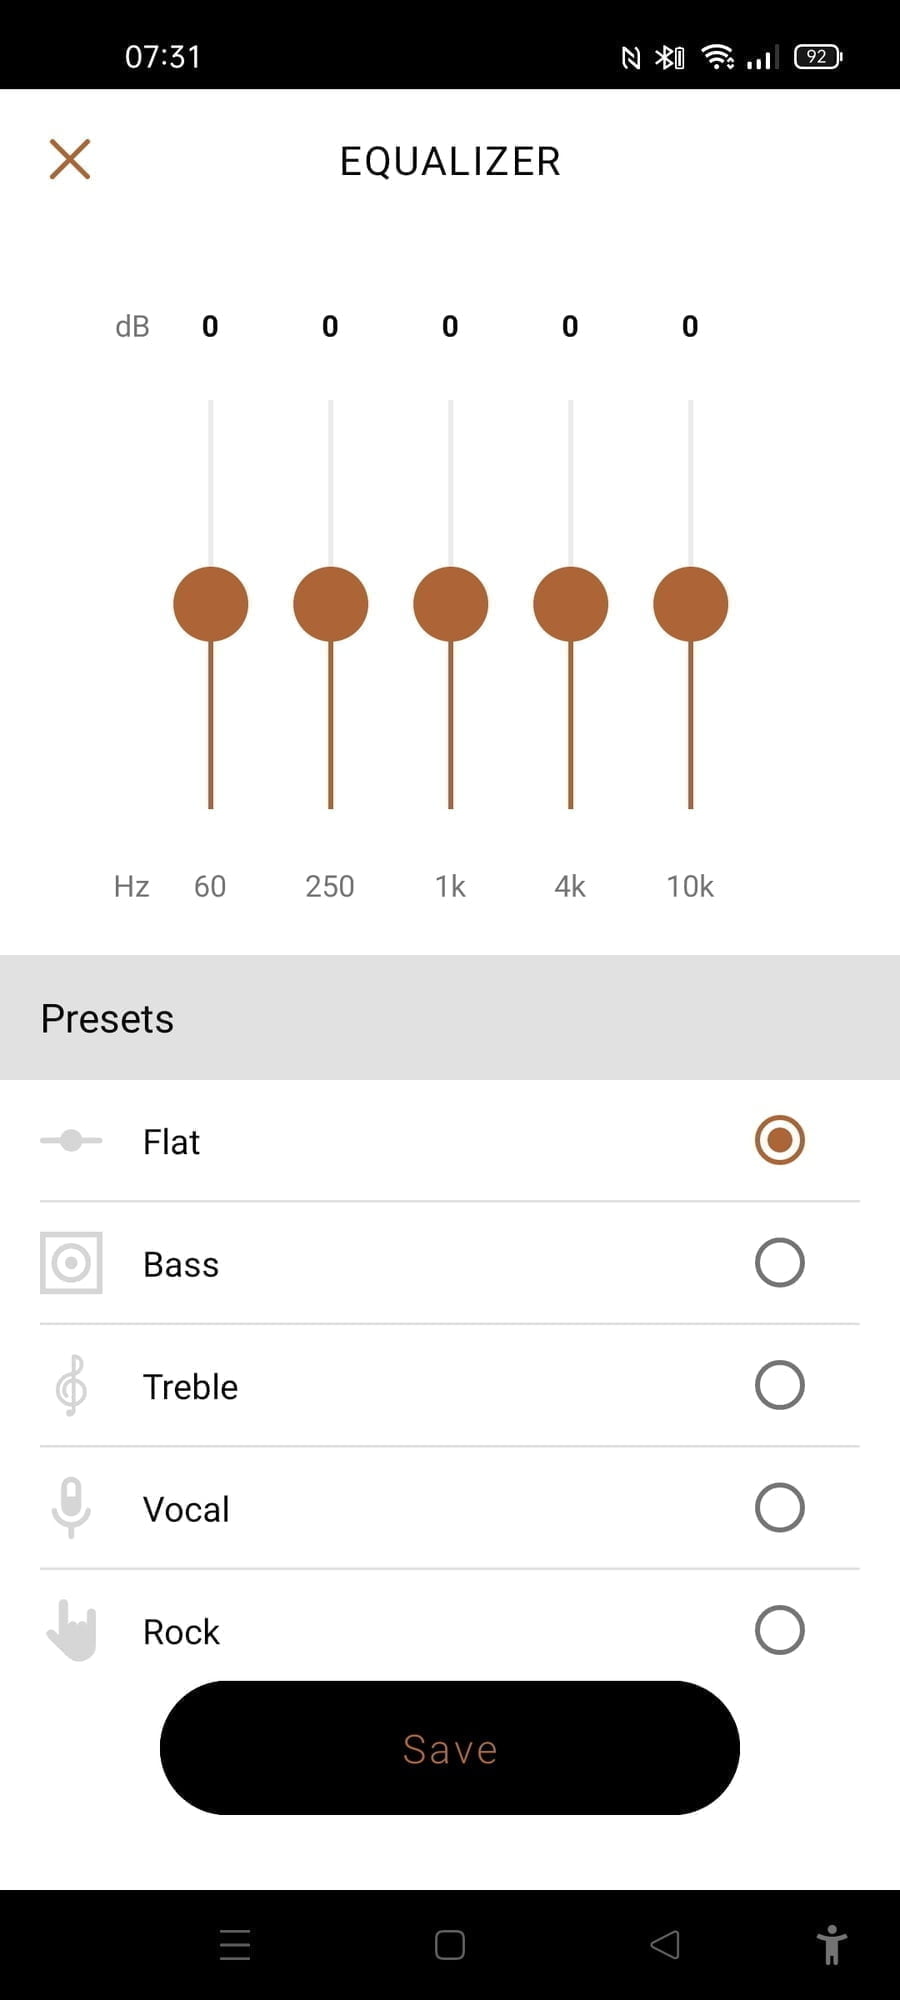
Task: Click the 10k Hz slider knob
Action: pos(691,604)
